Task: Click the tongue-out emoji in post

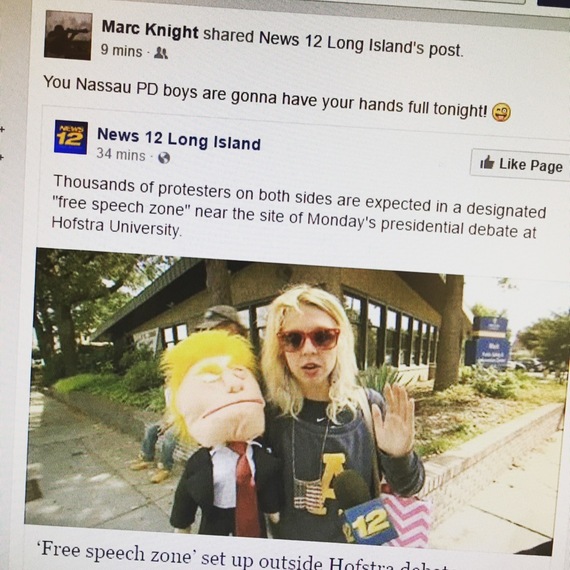Action: [501, 112]
